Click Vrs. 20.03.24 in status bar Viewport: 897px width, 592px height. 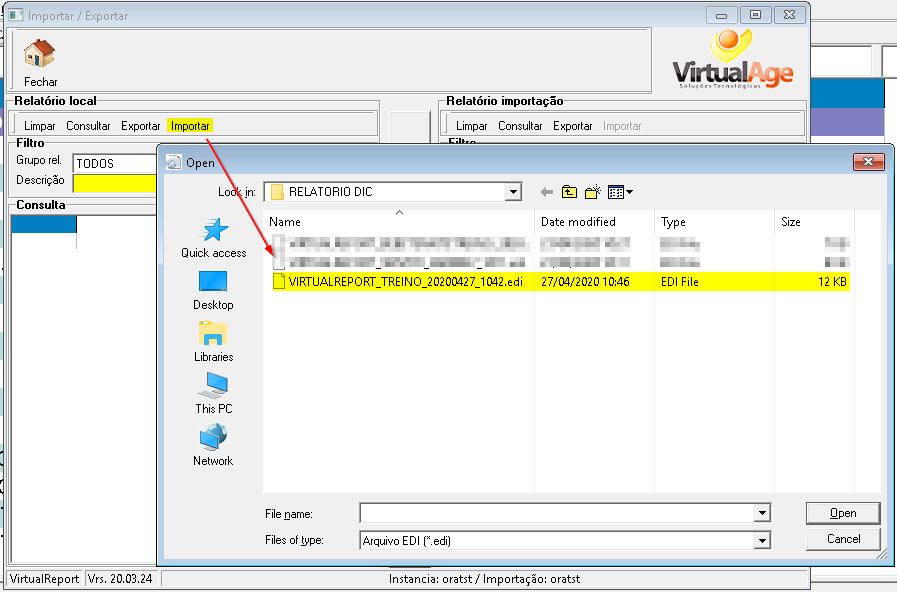[x=120, y=579]
